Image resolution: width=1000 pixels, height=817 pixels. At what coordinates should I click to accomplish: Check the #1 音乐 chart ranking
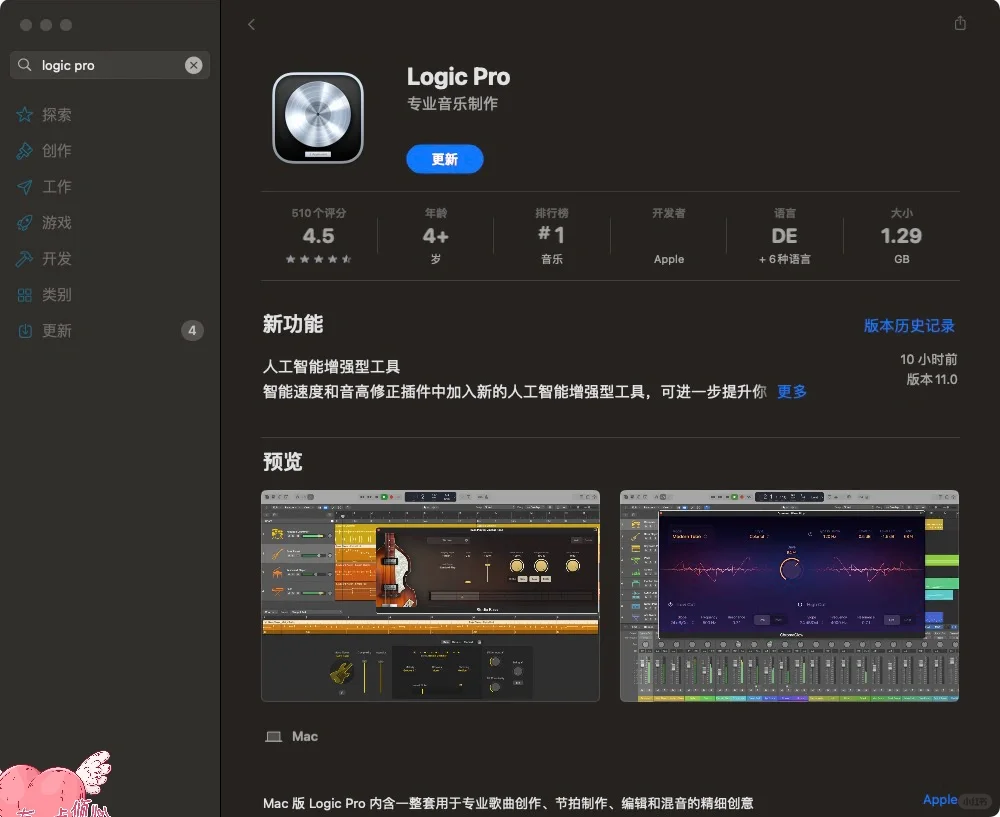551,236
